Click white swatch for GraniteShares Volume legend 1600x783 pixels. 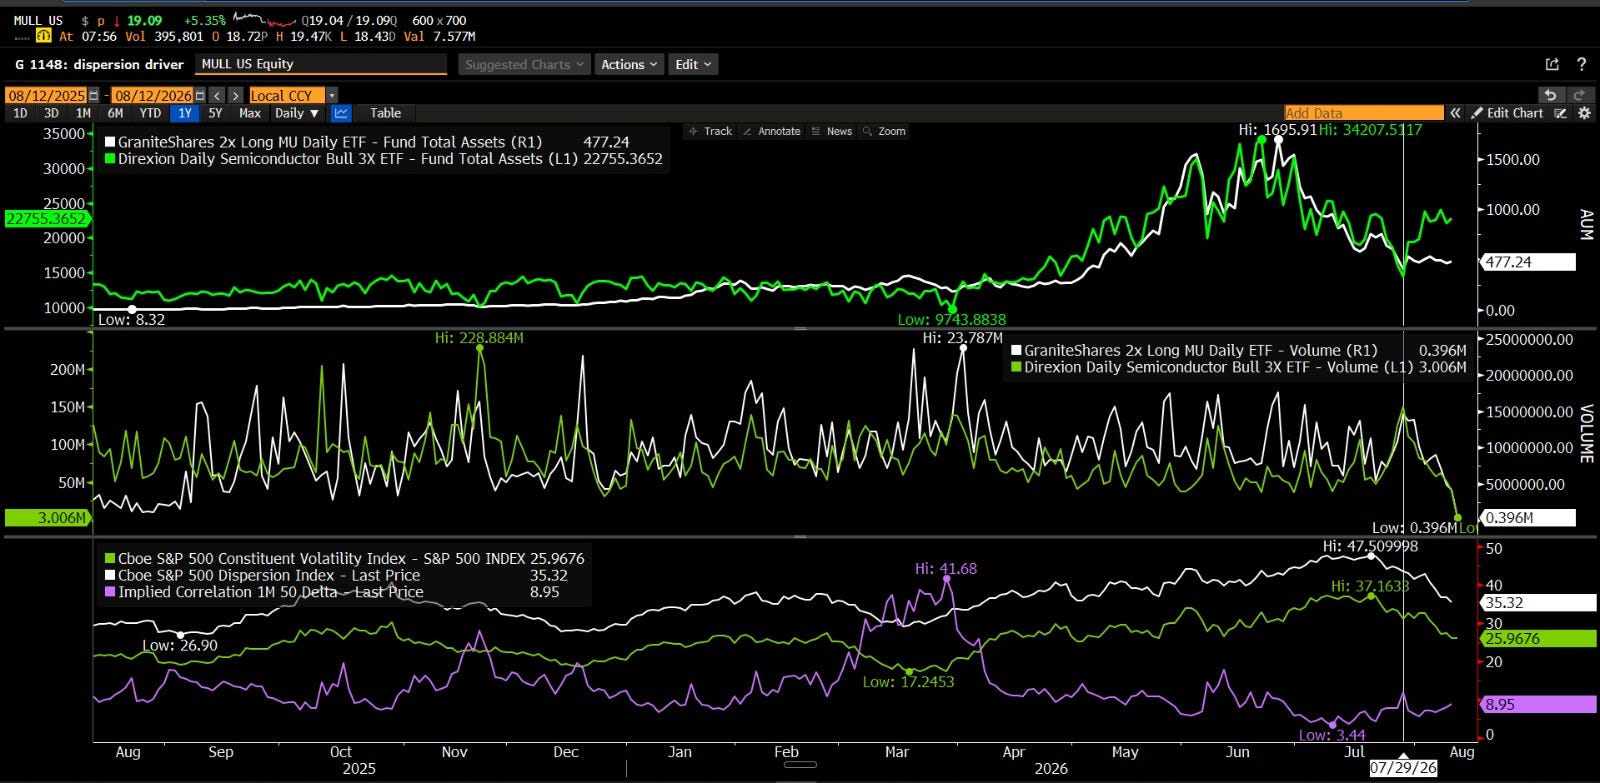click(x=1016, y=350)
